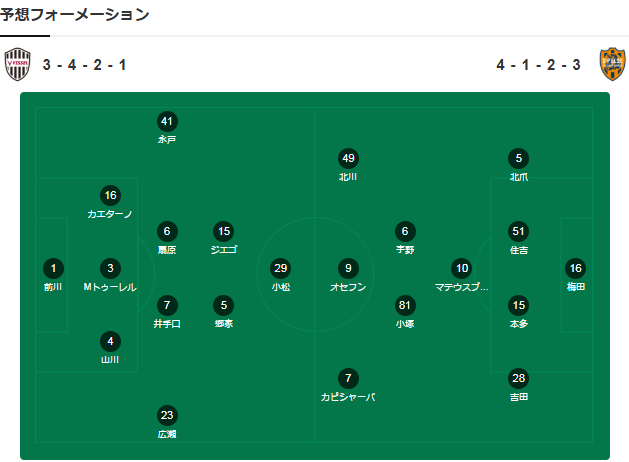This screenshot has width=629, height=462.
Task: Select player number 3 Mトゥーレル
Action: coord(110,268)
